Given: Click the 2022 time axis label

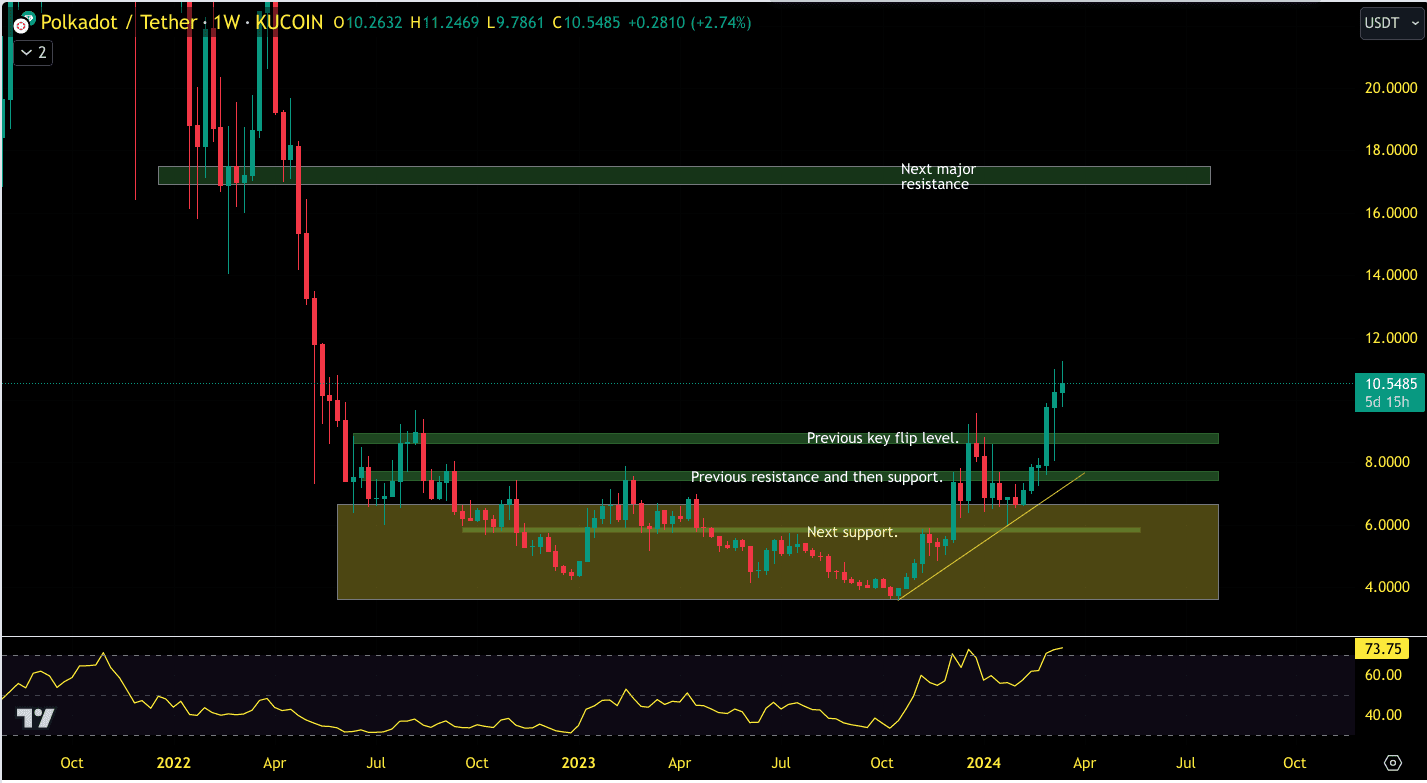Looking at the screenshot, I should (173, 763).
